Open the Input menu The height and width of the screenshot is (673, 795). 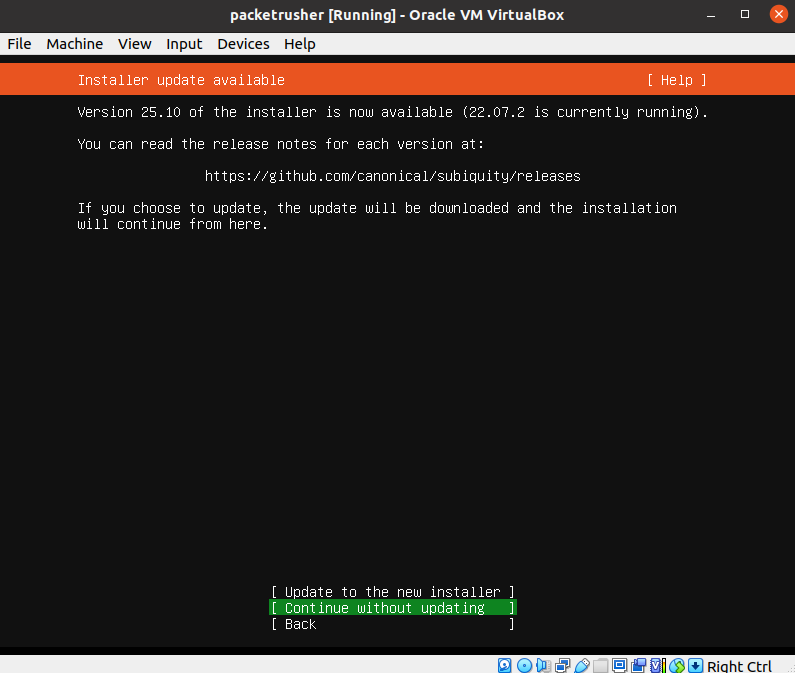[x=184, y=44]
